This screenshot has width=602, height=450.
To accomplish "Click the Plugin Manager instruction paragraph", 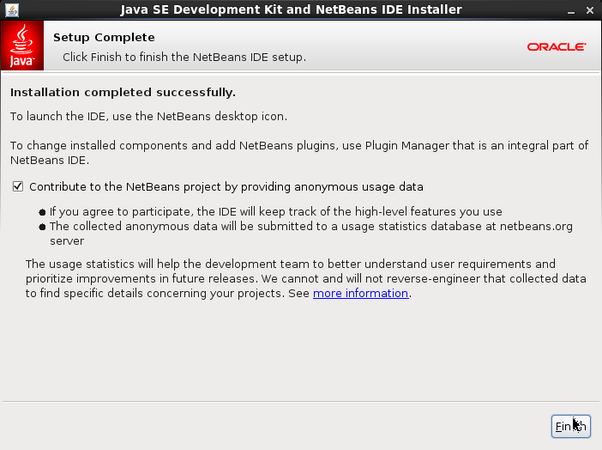I will coord(298,152).
